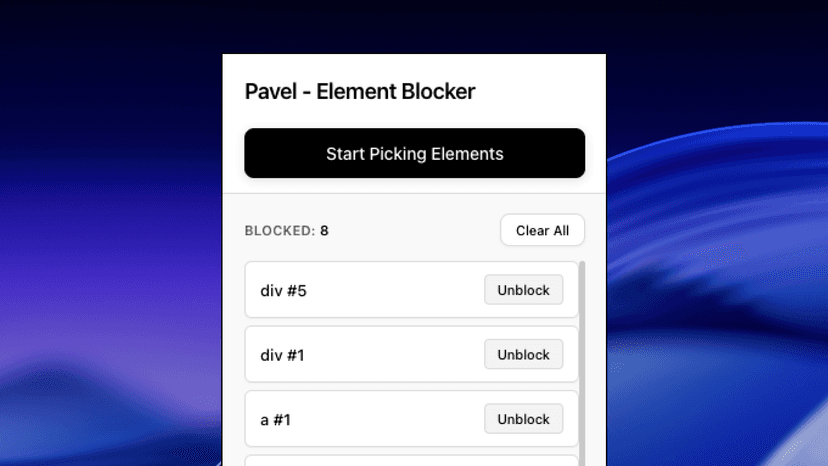Image resolution: width=828 pixels, height=466 pixels.
Task: Click the "Pavel - Element Blocker" title
Action: coord(360,92)
